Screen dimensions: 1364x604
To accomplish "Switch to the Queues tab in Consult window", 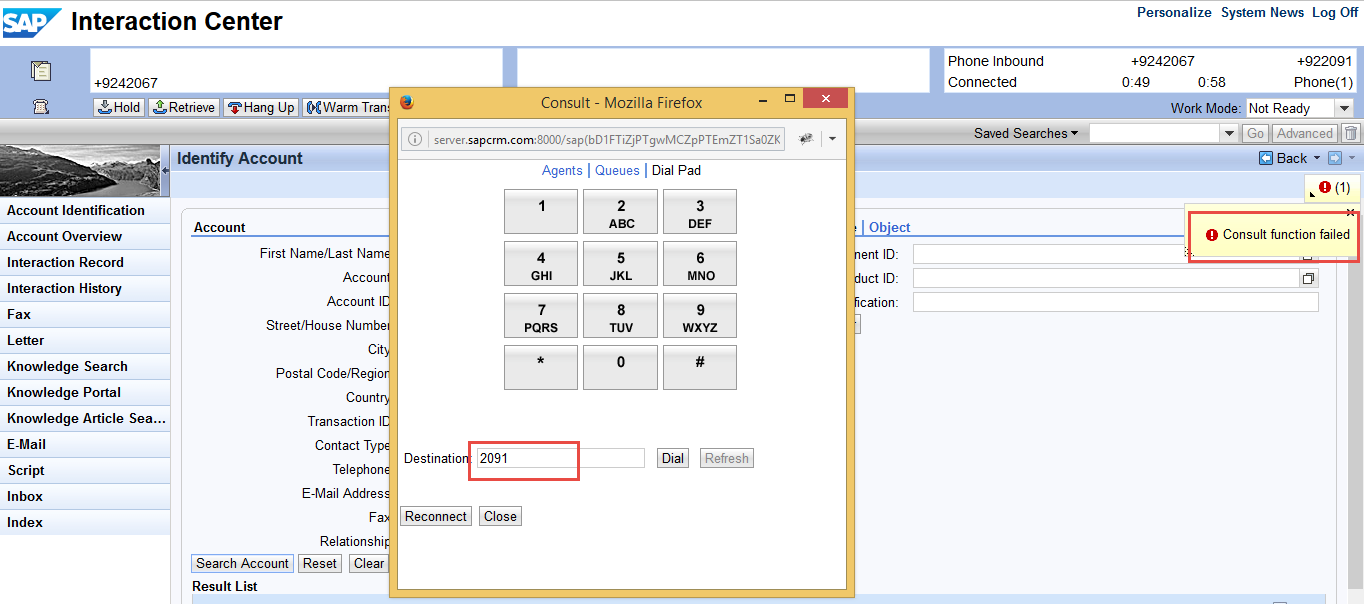I will tap(617, 170).
